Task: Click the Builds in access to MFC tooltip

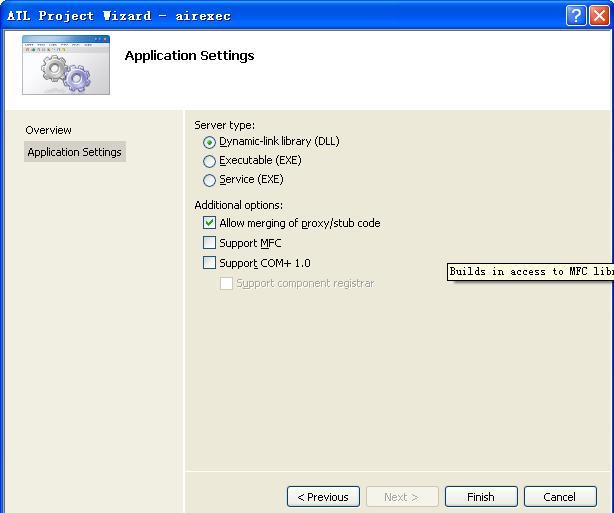Action: 530,272
